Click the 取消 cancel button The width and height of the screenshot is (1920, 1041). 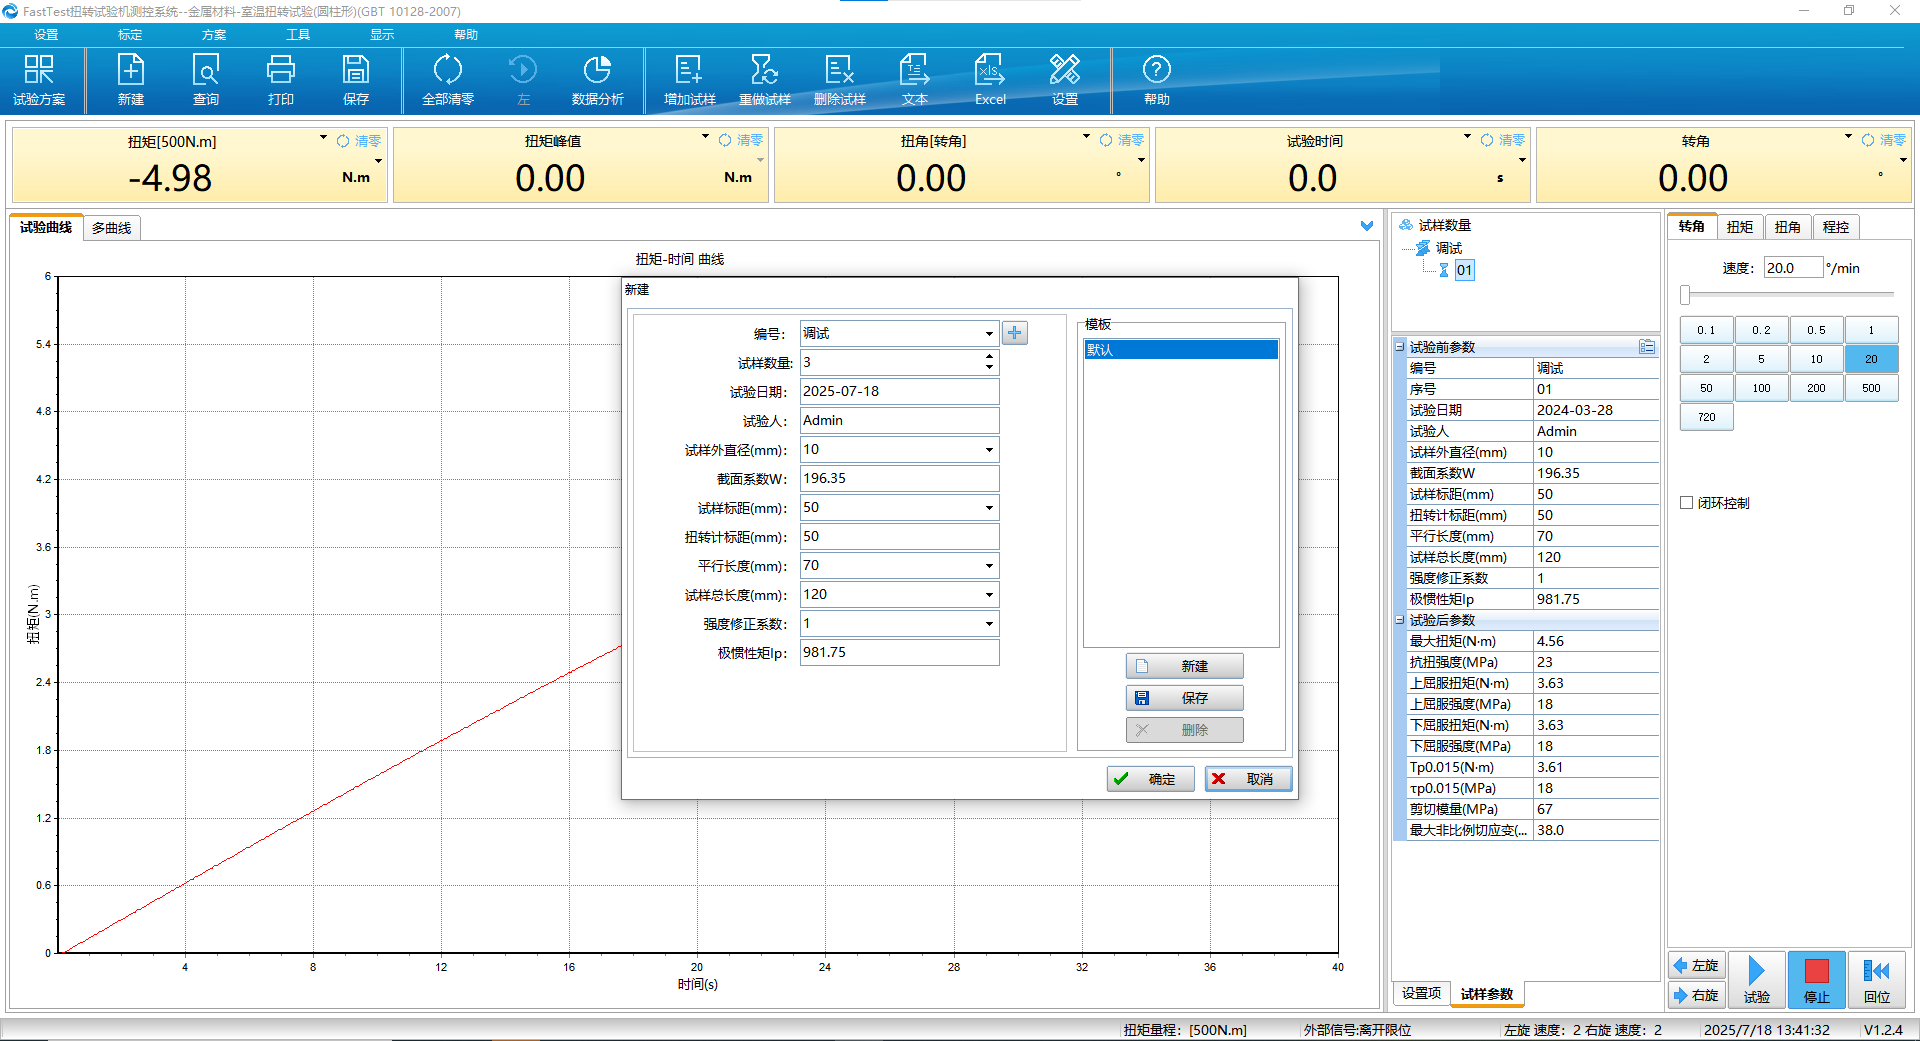tap(1248, 779)
